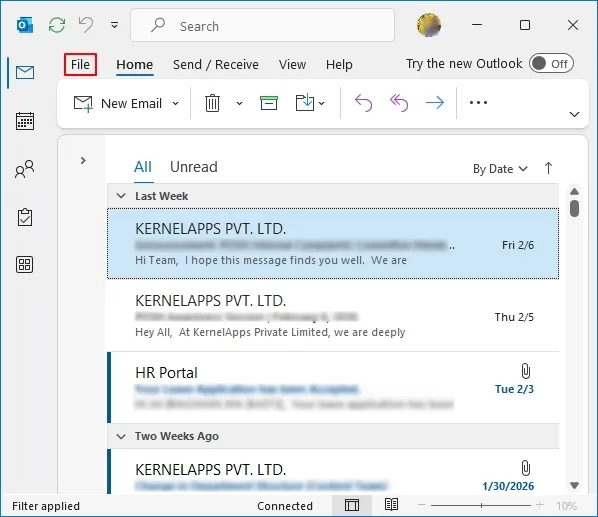Screen dimensions: 598x517
Task: Click the message list scroll down arrow
Action: click(x=575, y=485)
